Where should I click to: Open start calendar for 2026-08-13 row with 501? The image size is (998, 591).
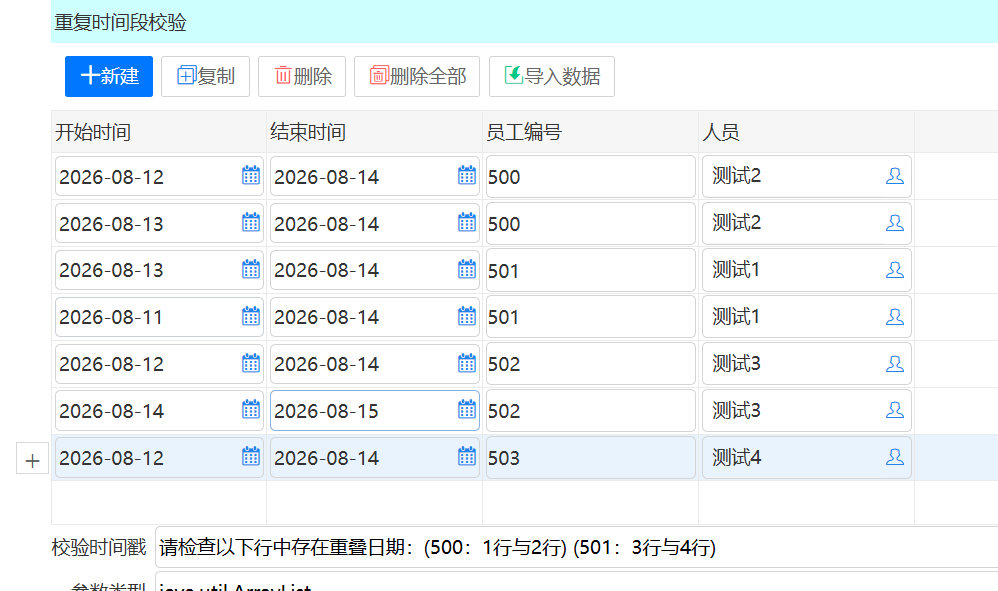click(x=251, y=270)
